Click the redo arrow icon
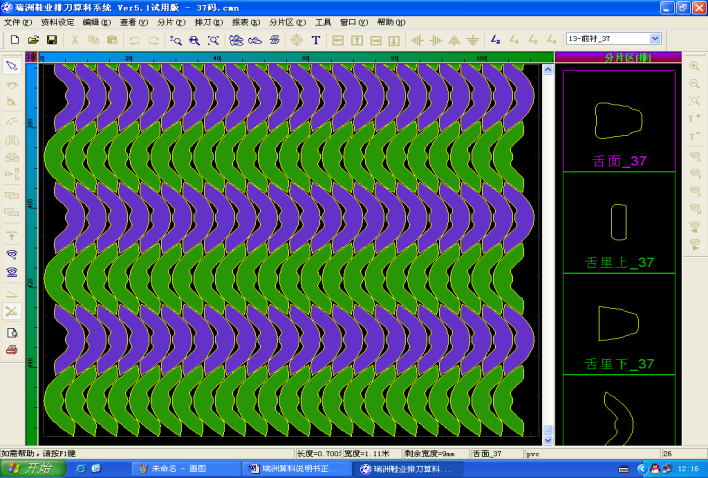The height and width of the screenshot is (478, 708). pyautogui.click(x=154, y=40)
